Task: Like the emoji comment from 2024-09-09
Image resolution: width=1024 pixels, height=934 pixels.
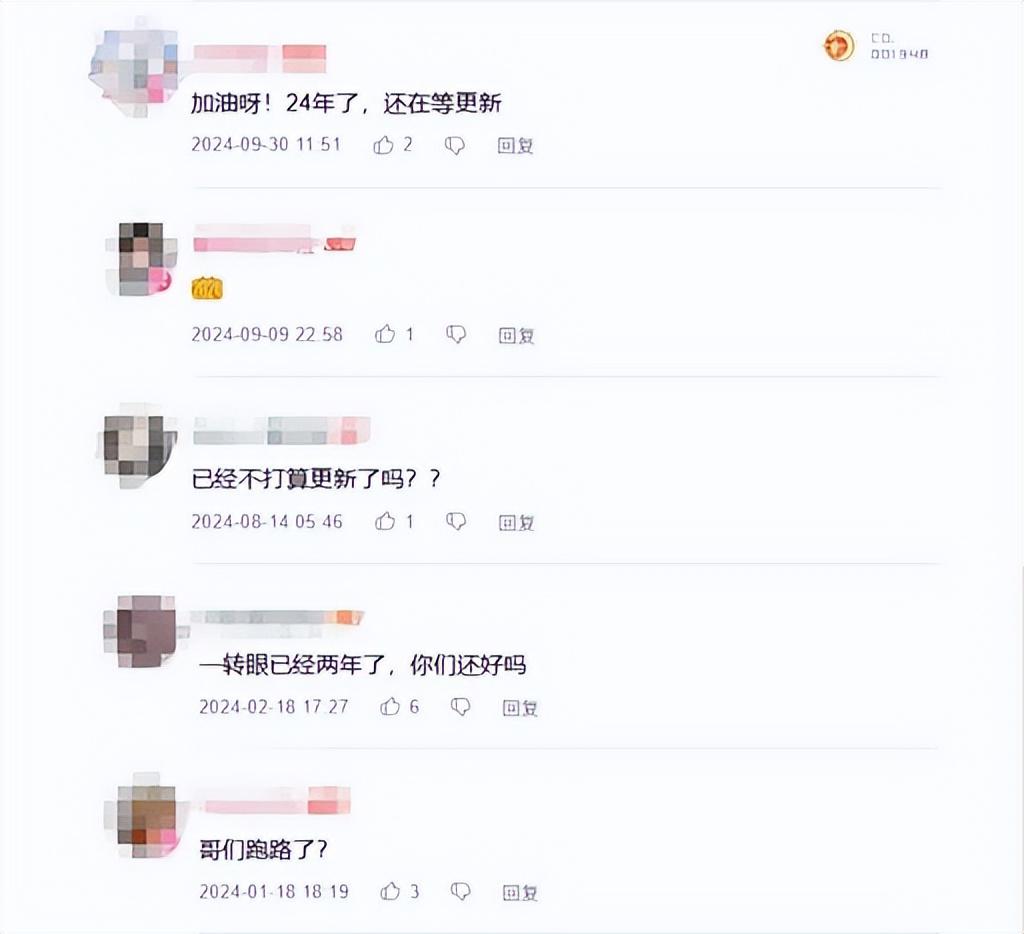Action: 385,334
